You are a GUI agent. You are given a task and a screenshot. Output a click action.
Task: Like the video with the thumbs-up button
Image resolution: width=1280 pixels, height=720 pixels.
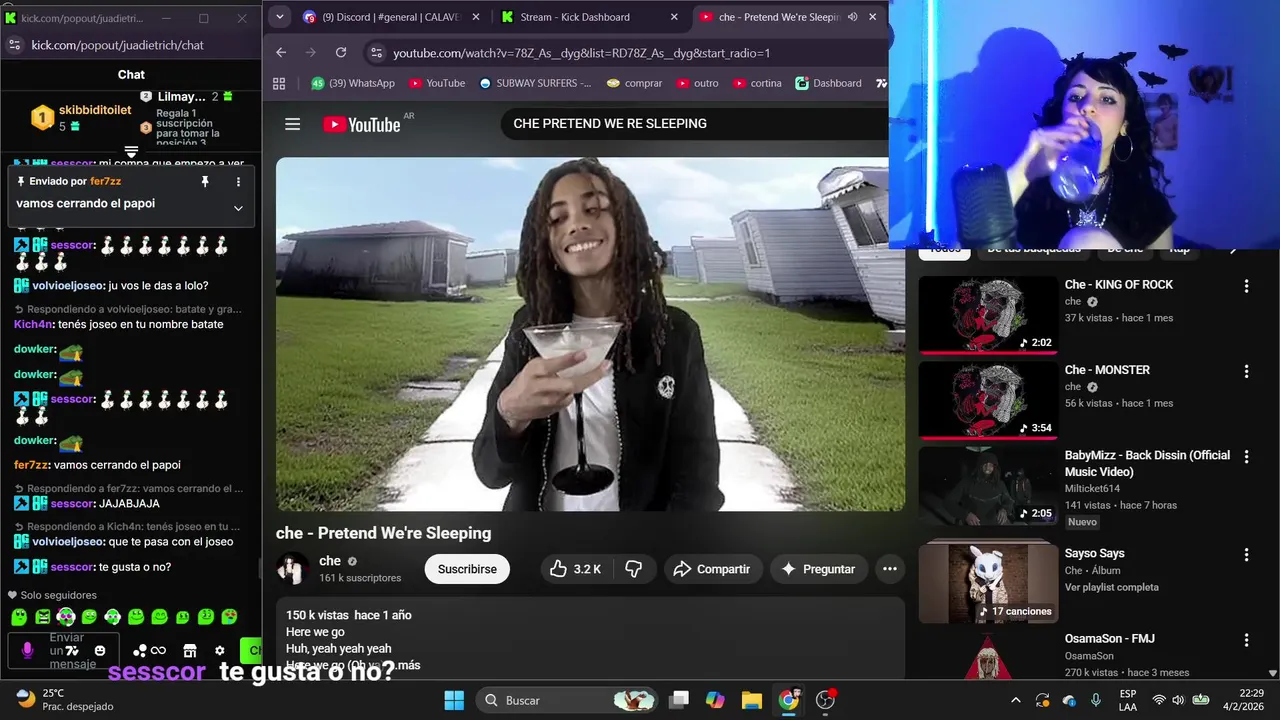[x=576, y=569]
